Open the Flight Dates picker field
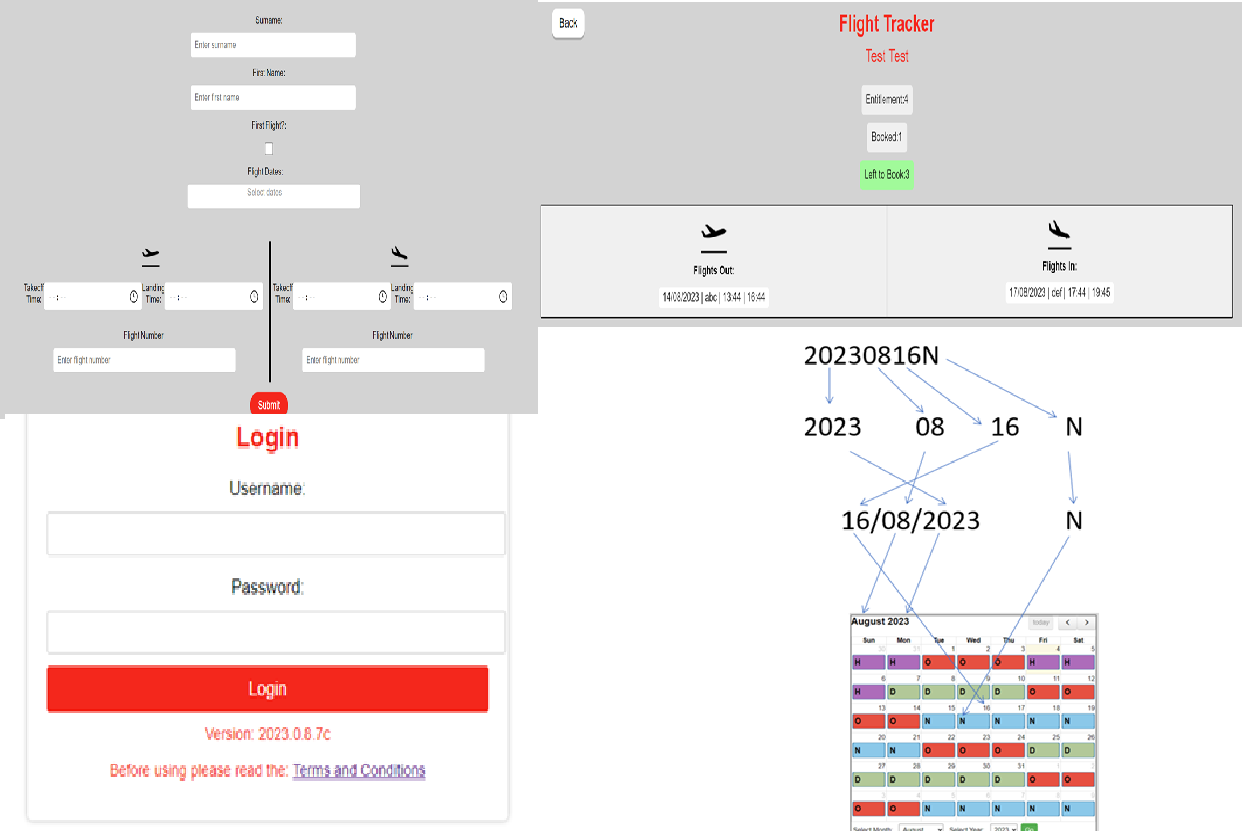Viewport: 1243px width, 831px height. pyautogui.click(x=273, y=196)
